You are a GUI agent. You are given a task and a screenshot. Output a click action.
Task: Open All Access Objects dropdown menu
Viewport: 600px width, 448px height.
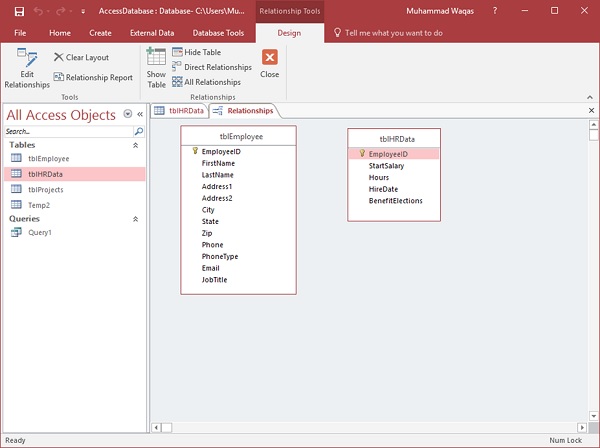click(x=128, y=114)
